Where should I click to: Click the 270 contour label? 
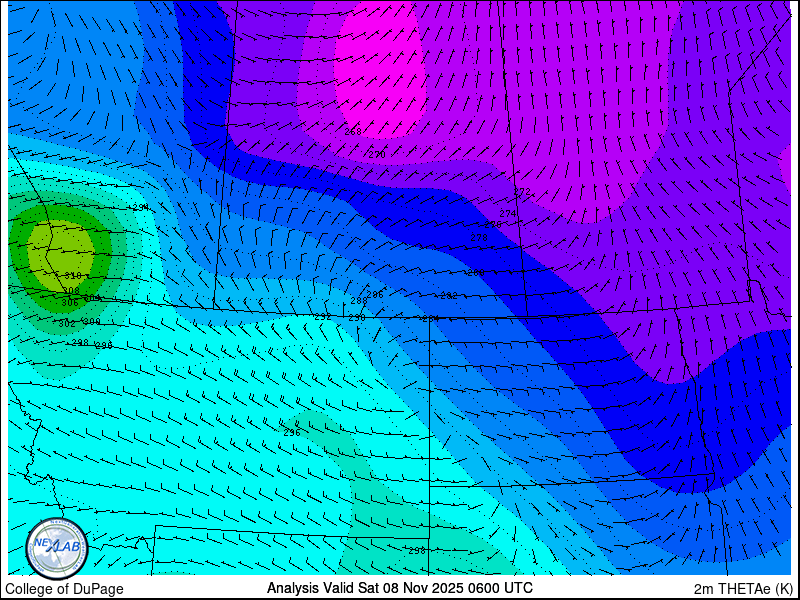[x=377, y=154]
